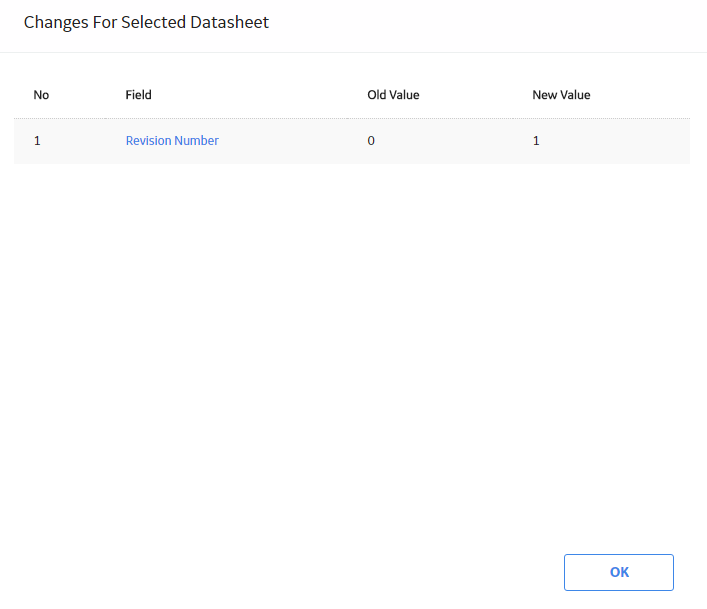
Task: Click the Old Value column header
Action: click(x=393, y=95)
